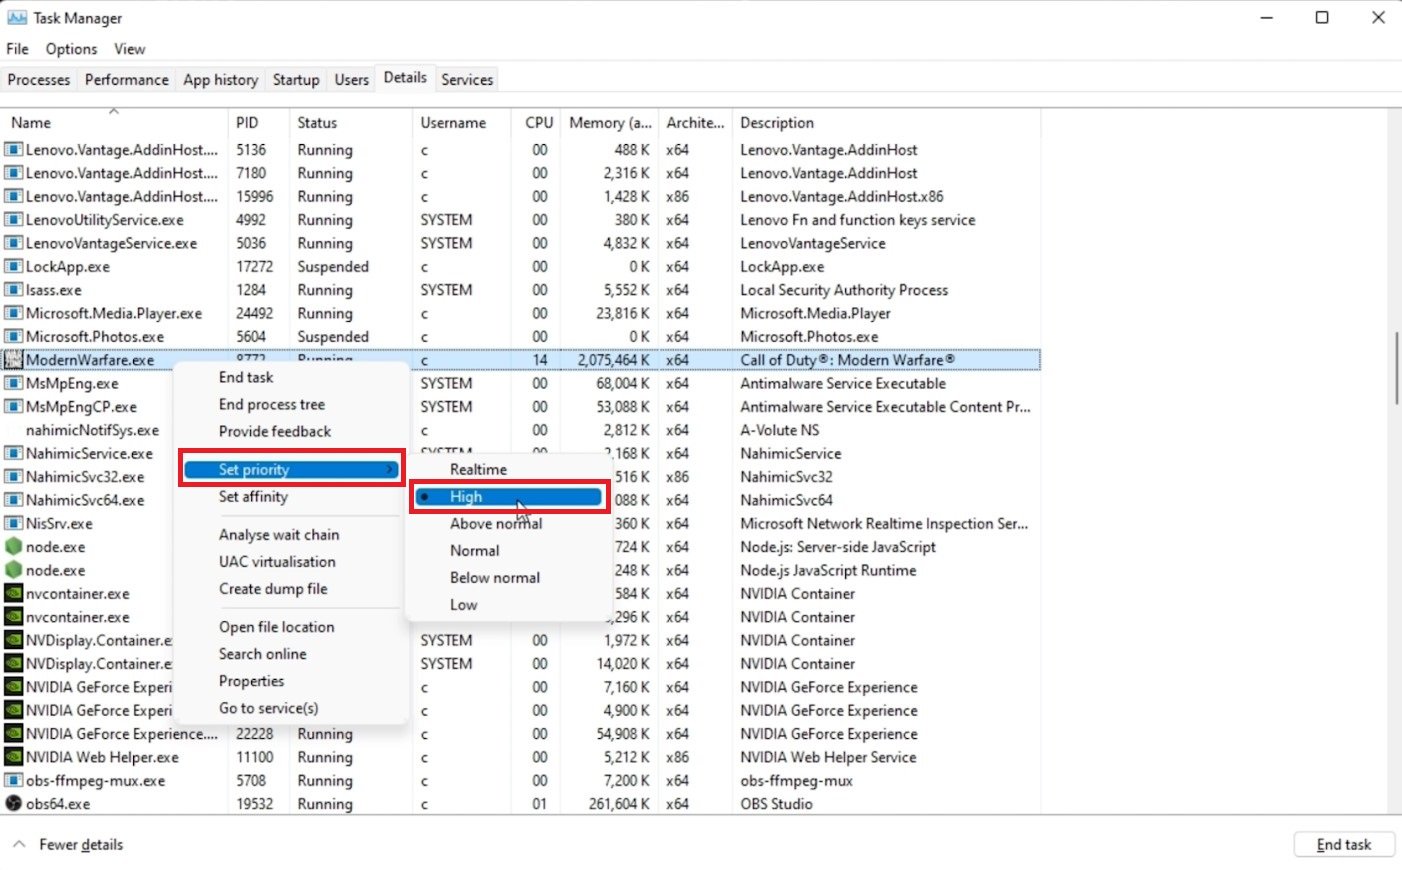Open the Options menu
Viewport: 1402px width, 870px height.
point(71,49)
